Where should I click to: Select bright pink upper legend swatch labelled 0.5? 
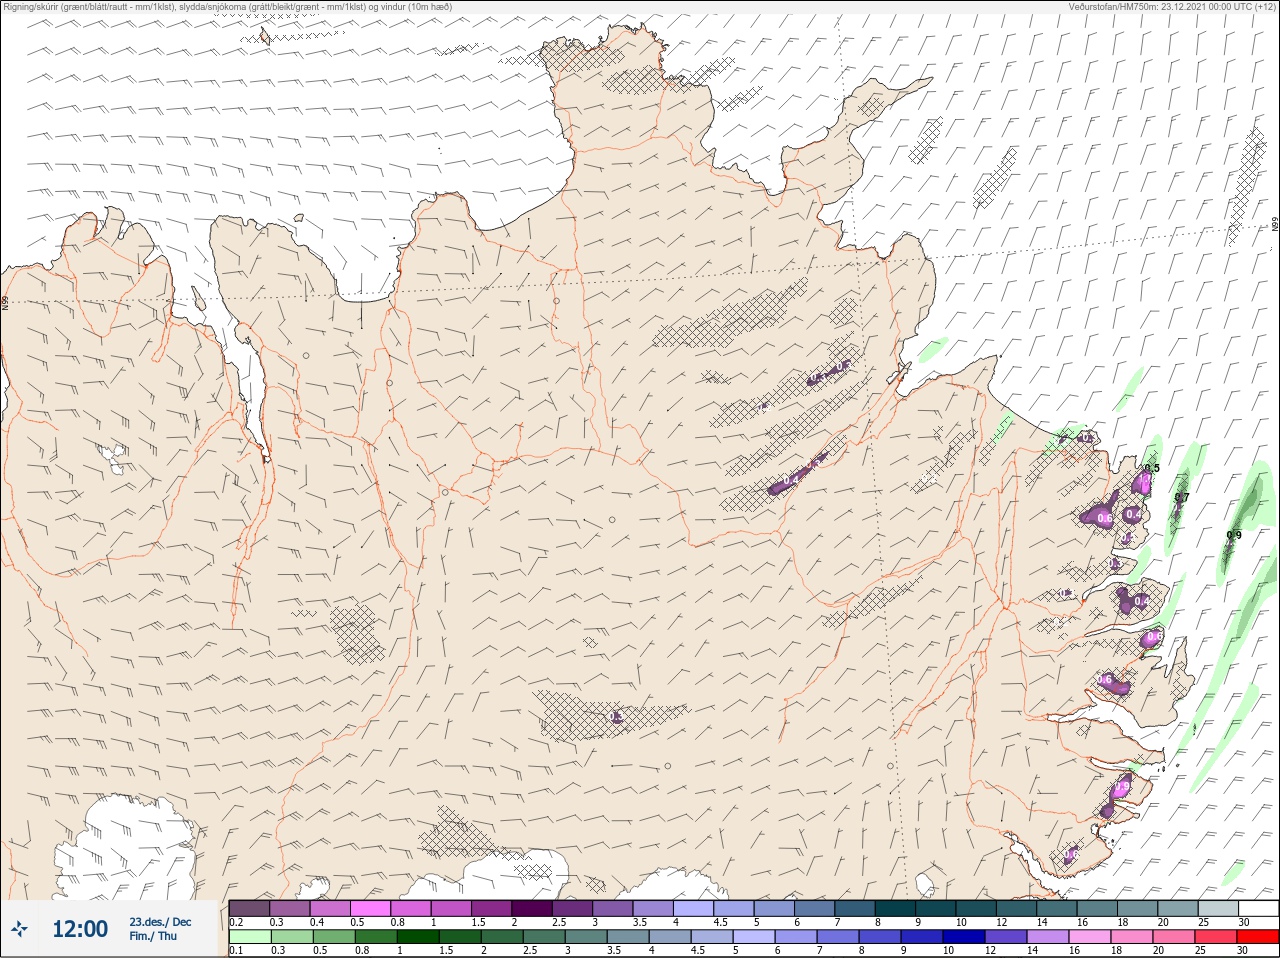370,908
